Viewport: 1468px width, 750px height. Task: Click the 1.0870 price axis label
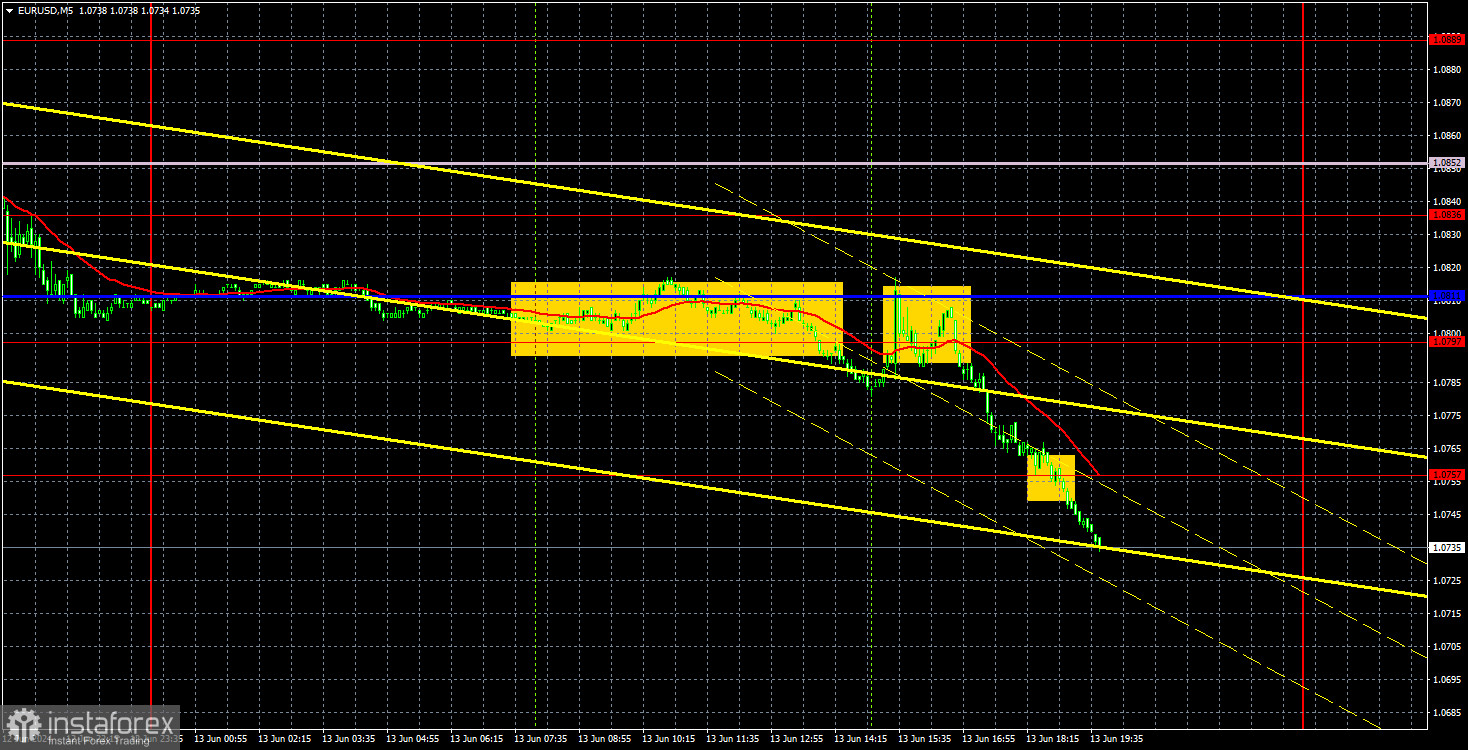(x=1447, y=103)
